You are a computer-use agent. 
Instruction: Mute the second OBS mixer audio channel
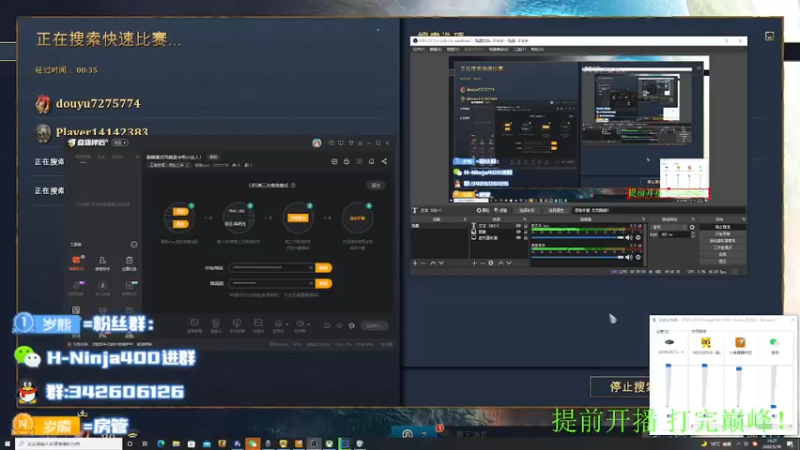pyautogui.click(x=629, y=257)
